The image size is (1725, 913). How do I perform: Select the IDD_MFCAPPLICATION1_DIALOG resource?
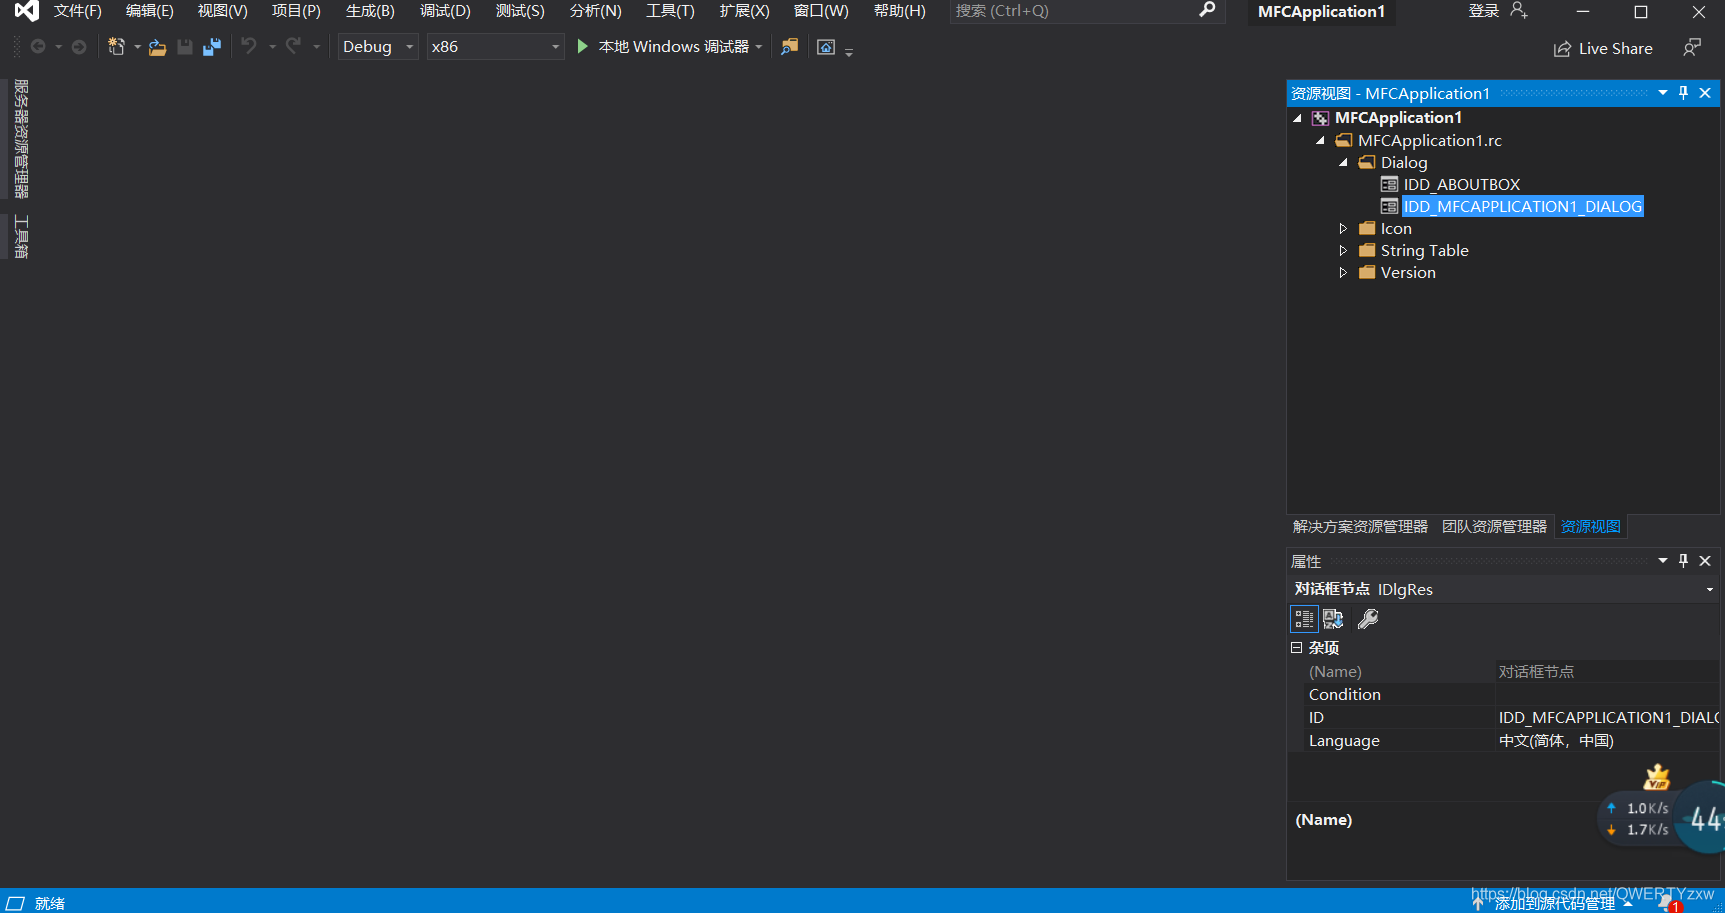tap(1522, 206)
